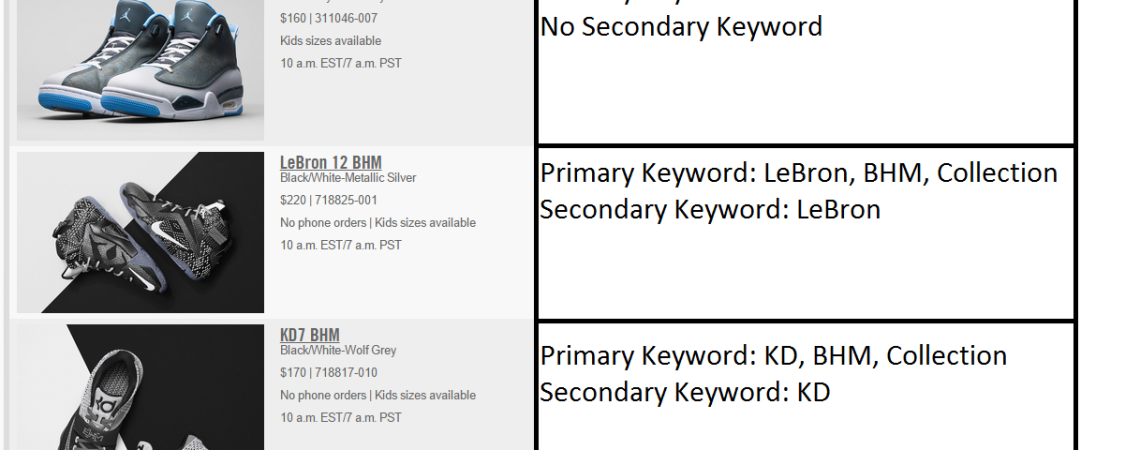This screenshot has height=450, width=1140.
Task: Click 'Primary Keyword: KD, BHM, Collection' text
Action: (773, 356)
